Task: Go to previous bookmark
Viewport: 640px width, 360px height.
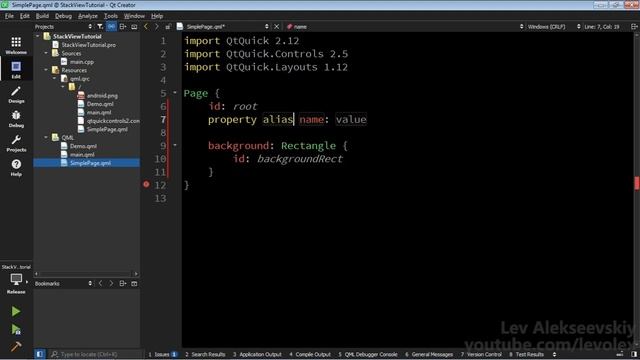Action: coord(100,283)
